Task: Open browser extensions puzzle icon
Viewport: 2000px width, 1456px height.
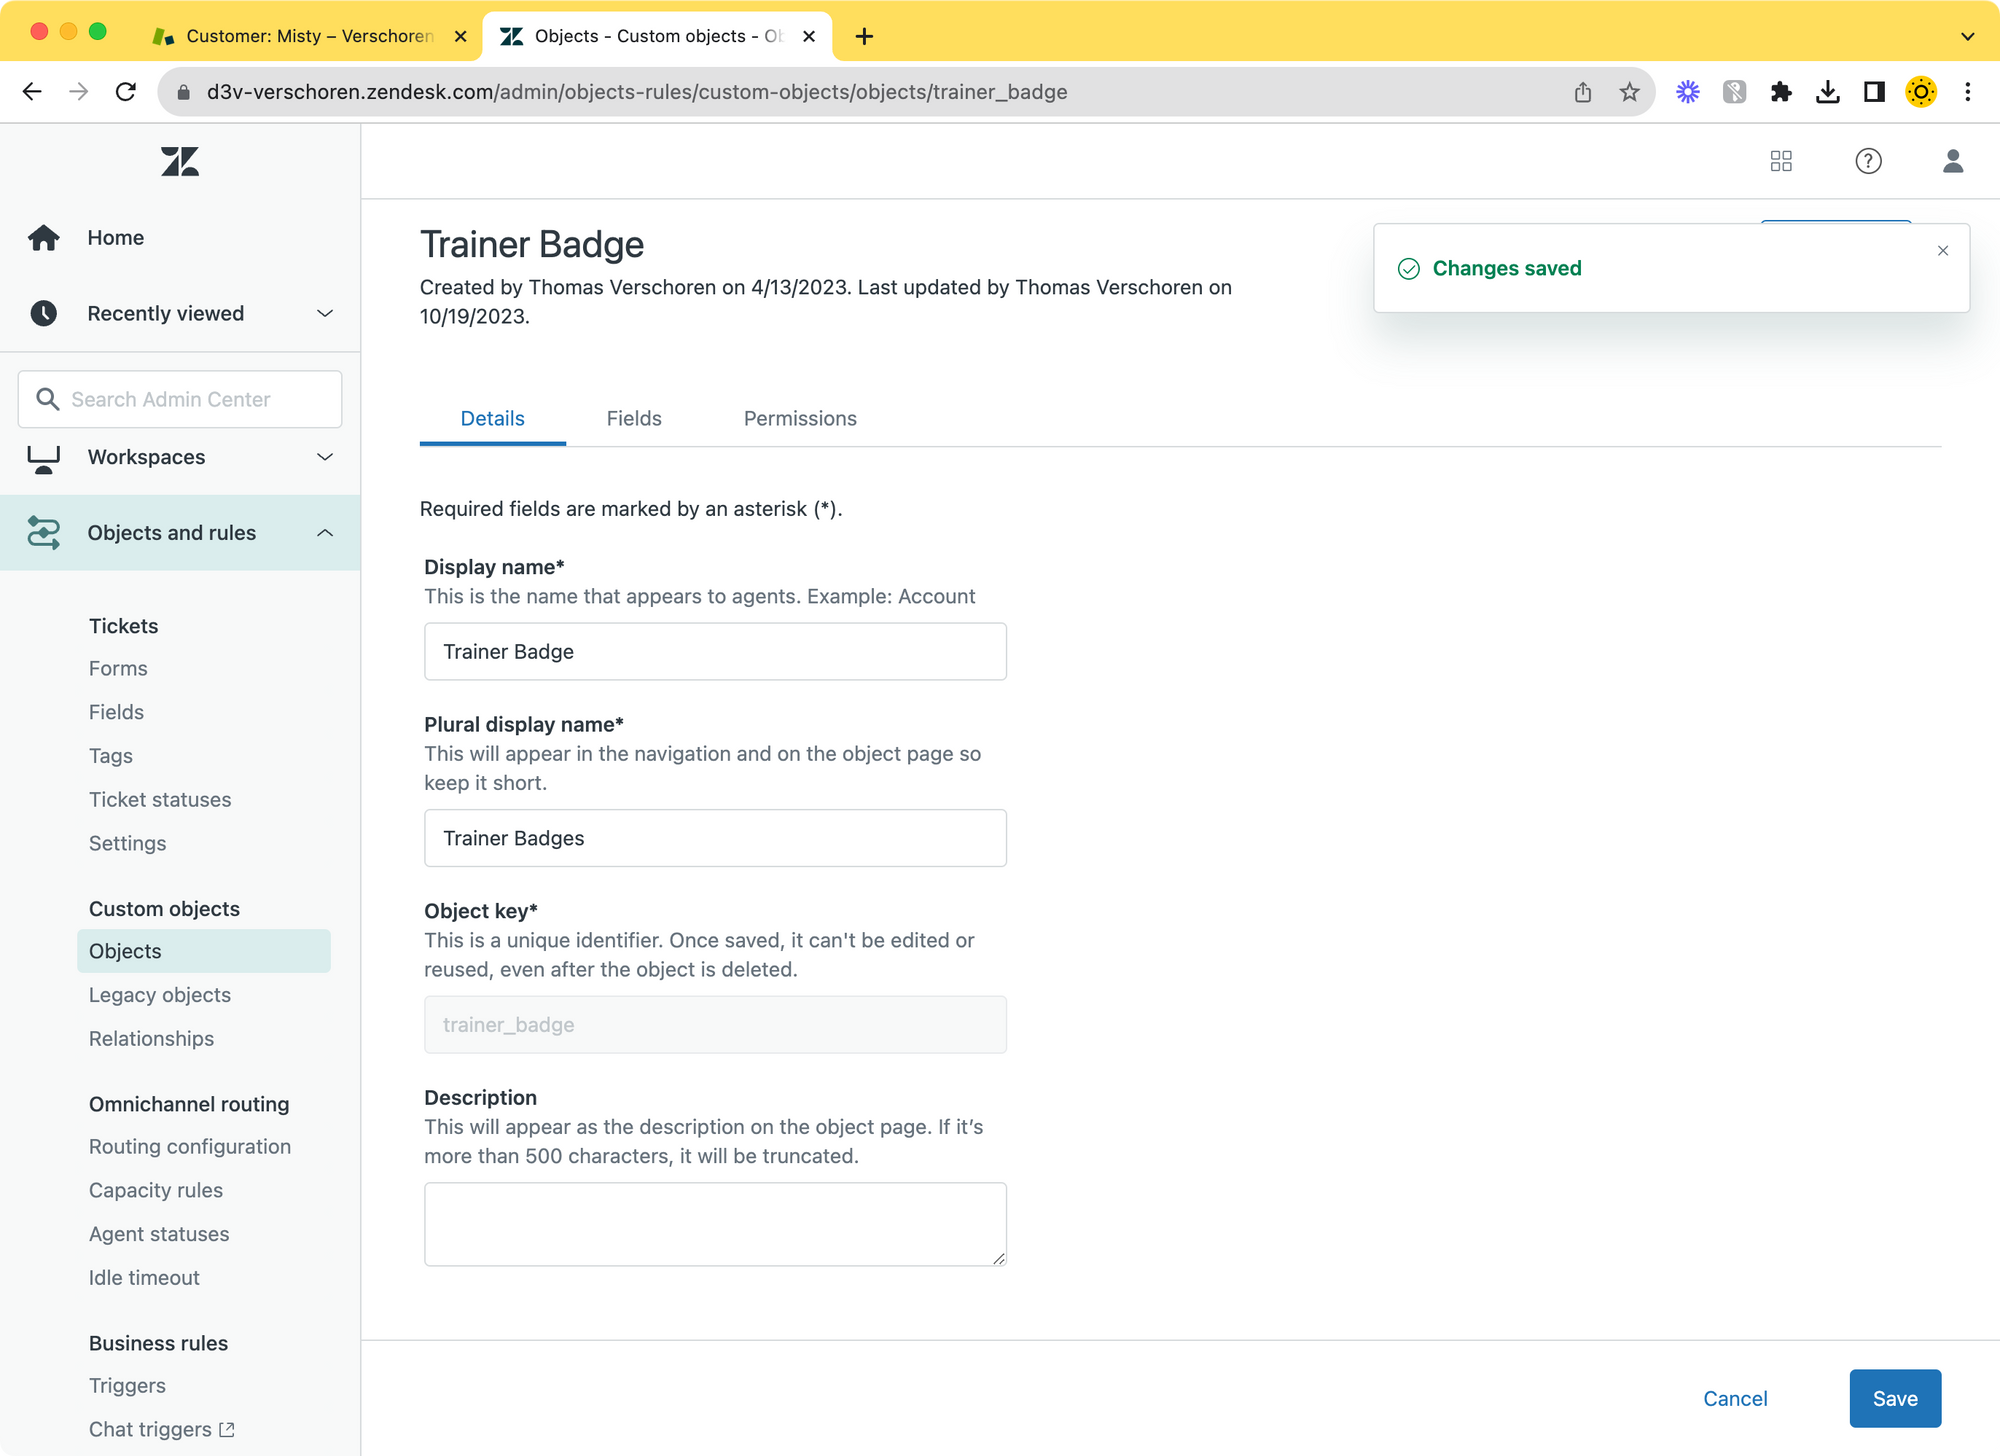Action: (1781, 92)
